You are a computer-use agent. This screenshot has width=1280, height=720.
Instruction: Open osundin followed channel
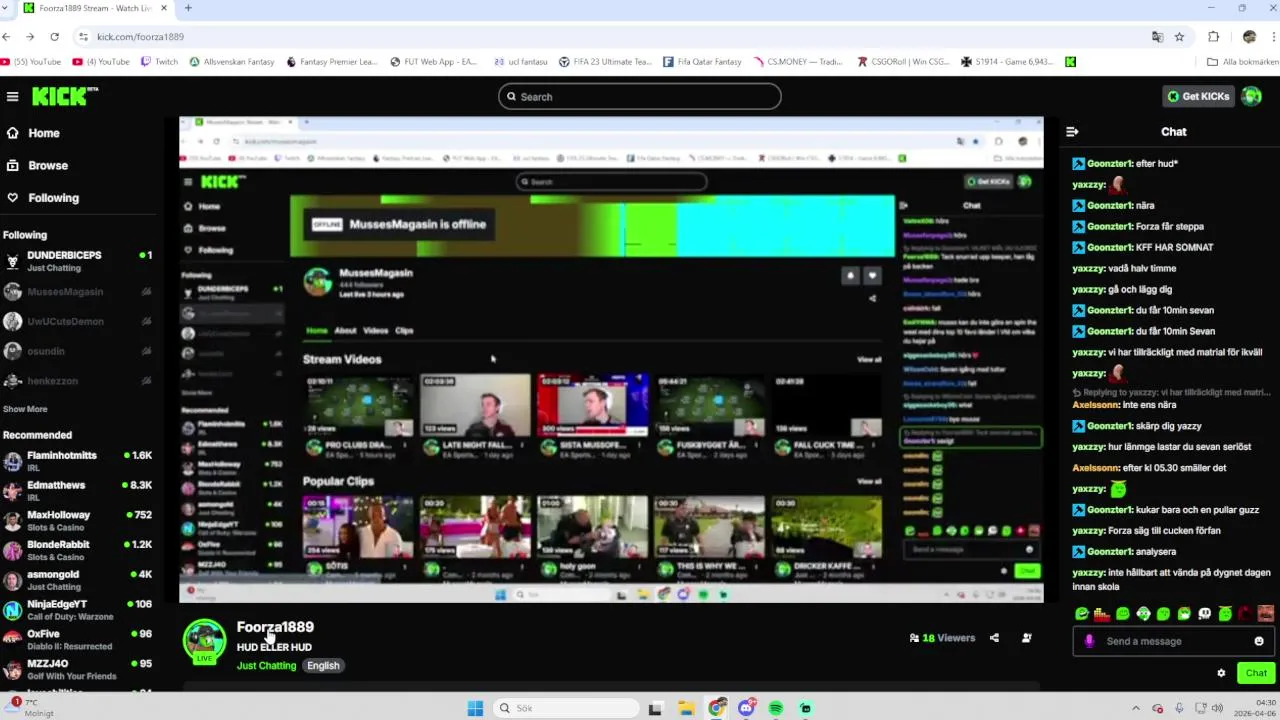coord(78,351)
